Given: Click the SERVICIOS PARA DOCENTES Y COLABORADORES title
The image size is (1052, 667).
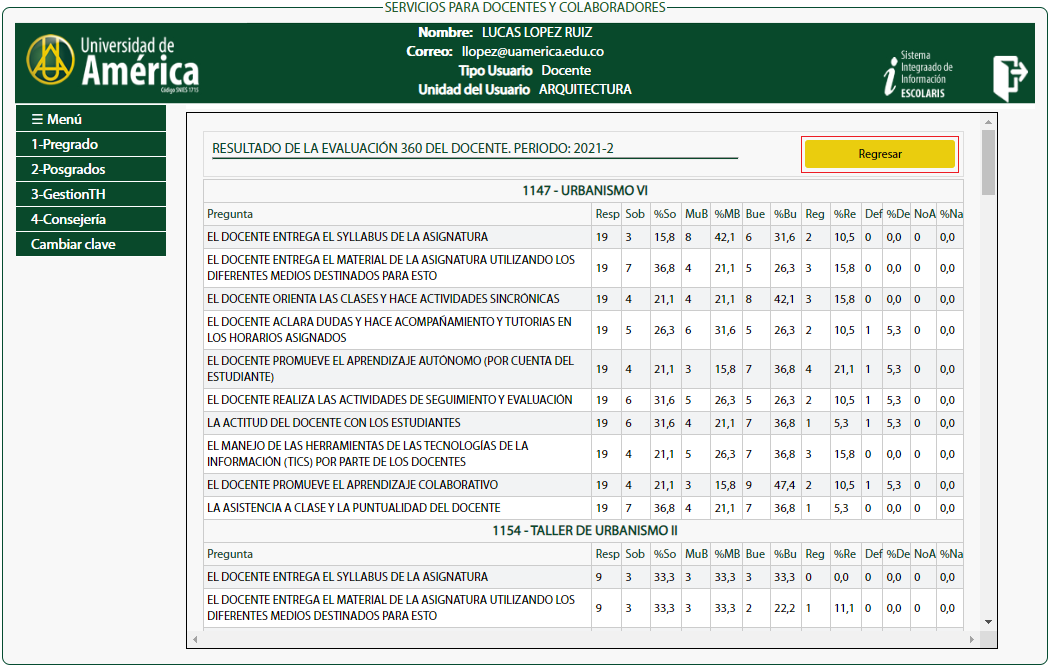Looking at the screenshot, I should (x=525, y=7).
